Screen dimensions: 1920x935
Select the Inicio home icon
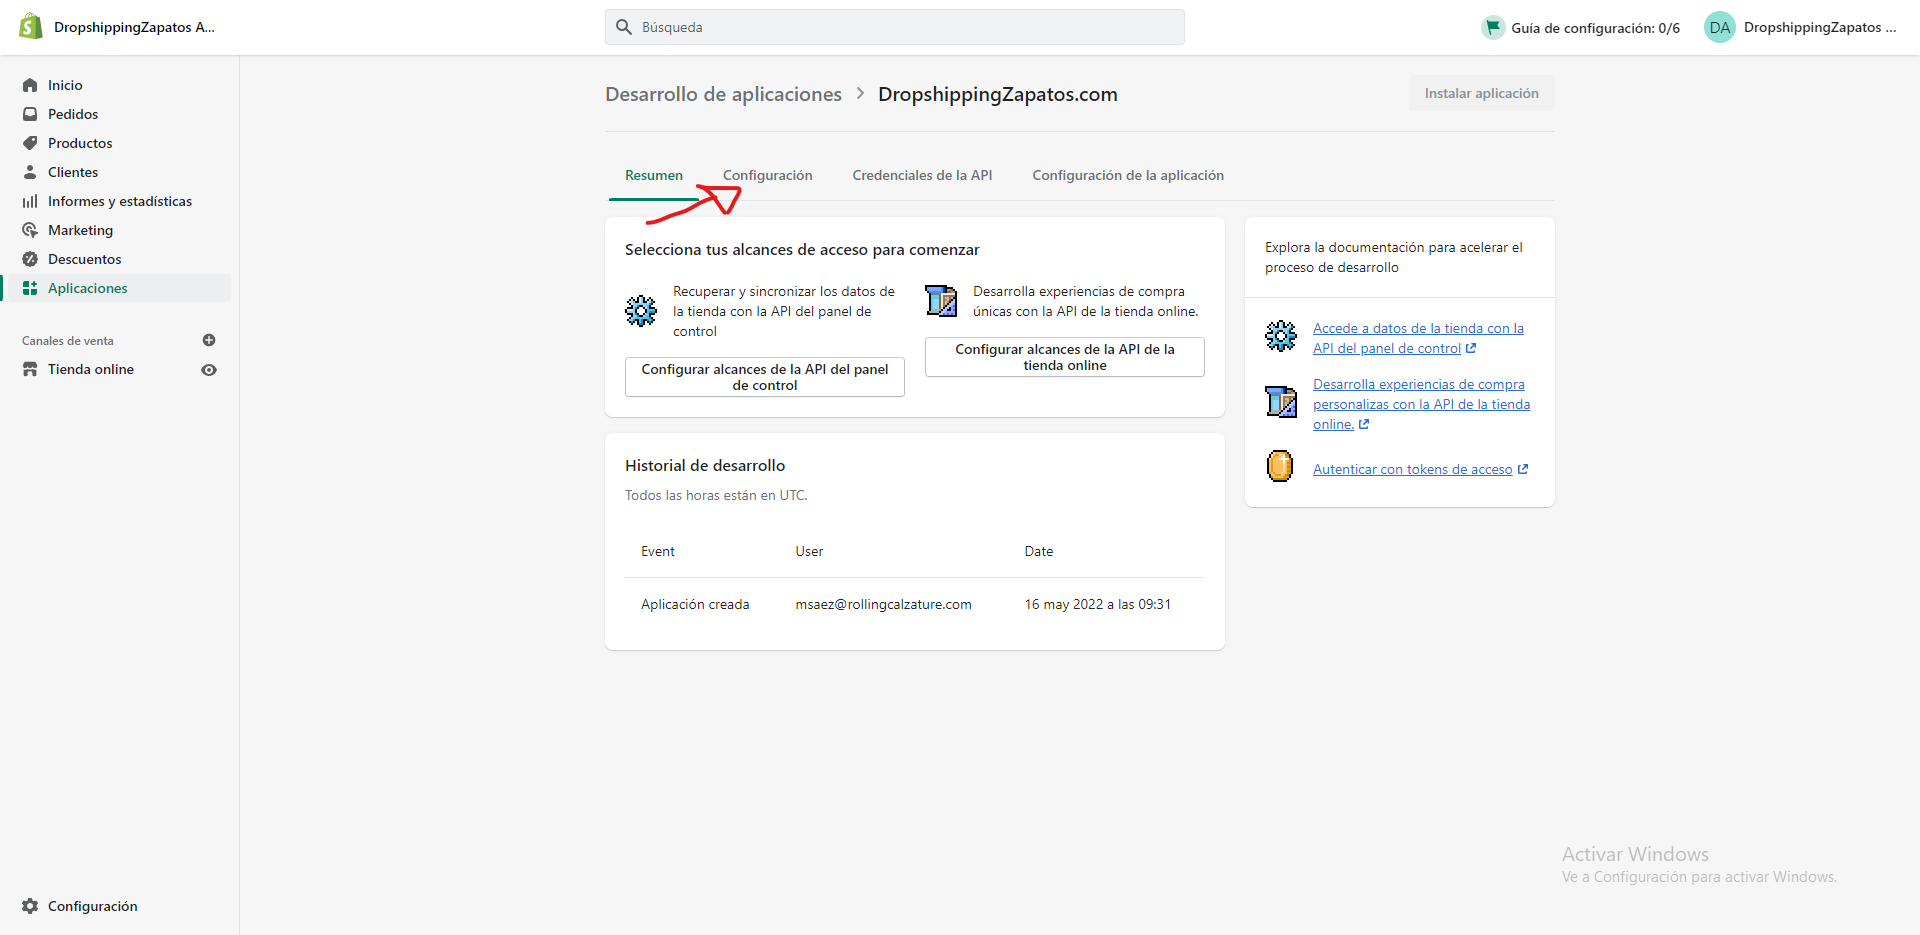coord(30,84)
